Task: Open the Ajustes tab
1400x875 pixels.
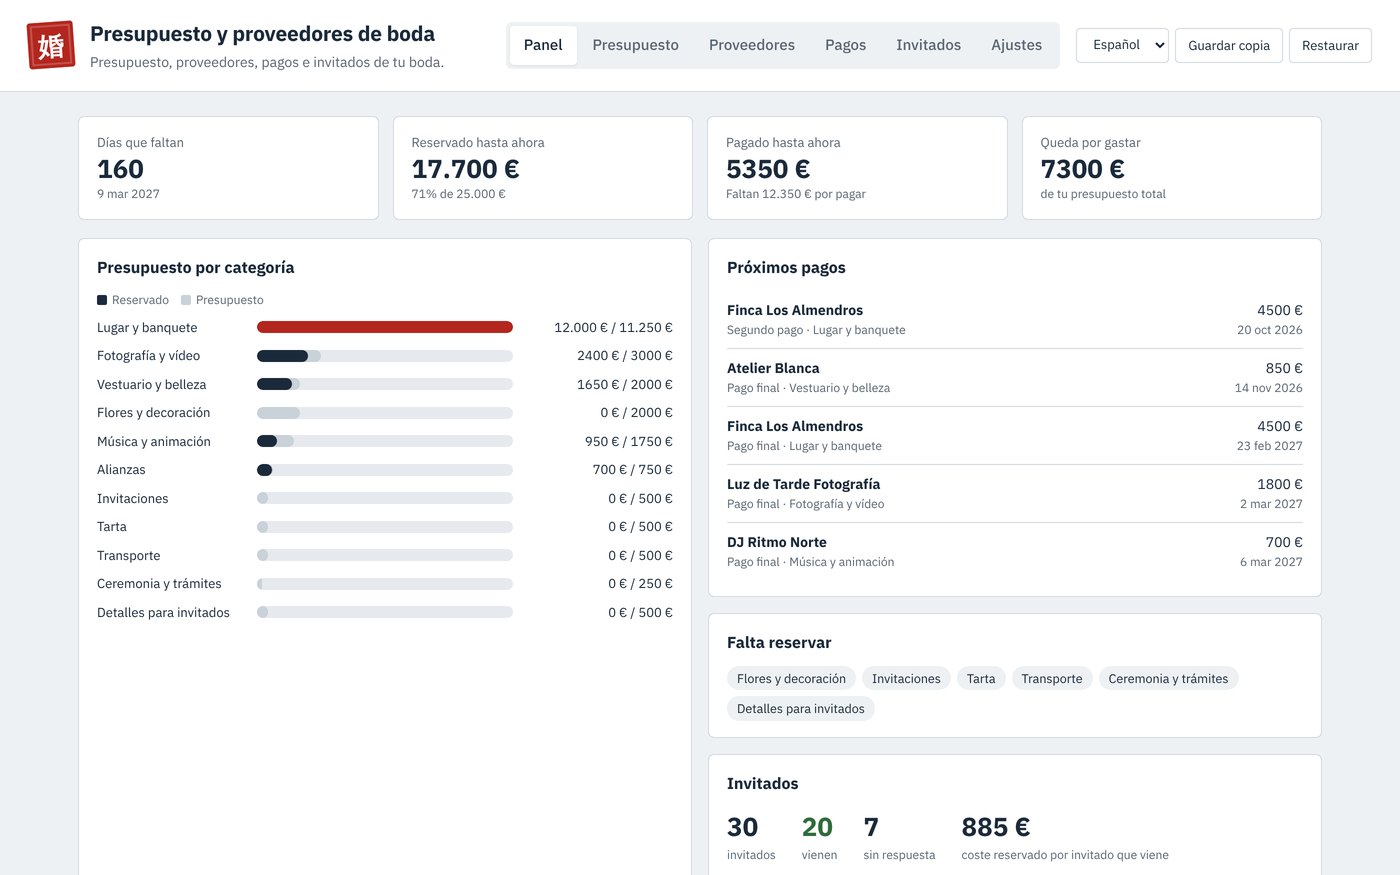Action: [x=1016, y=45]
